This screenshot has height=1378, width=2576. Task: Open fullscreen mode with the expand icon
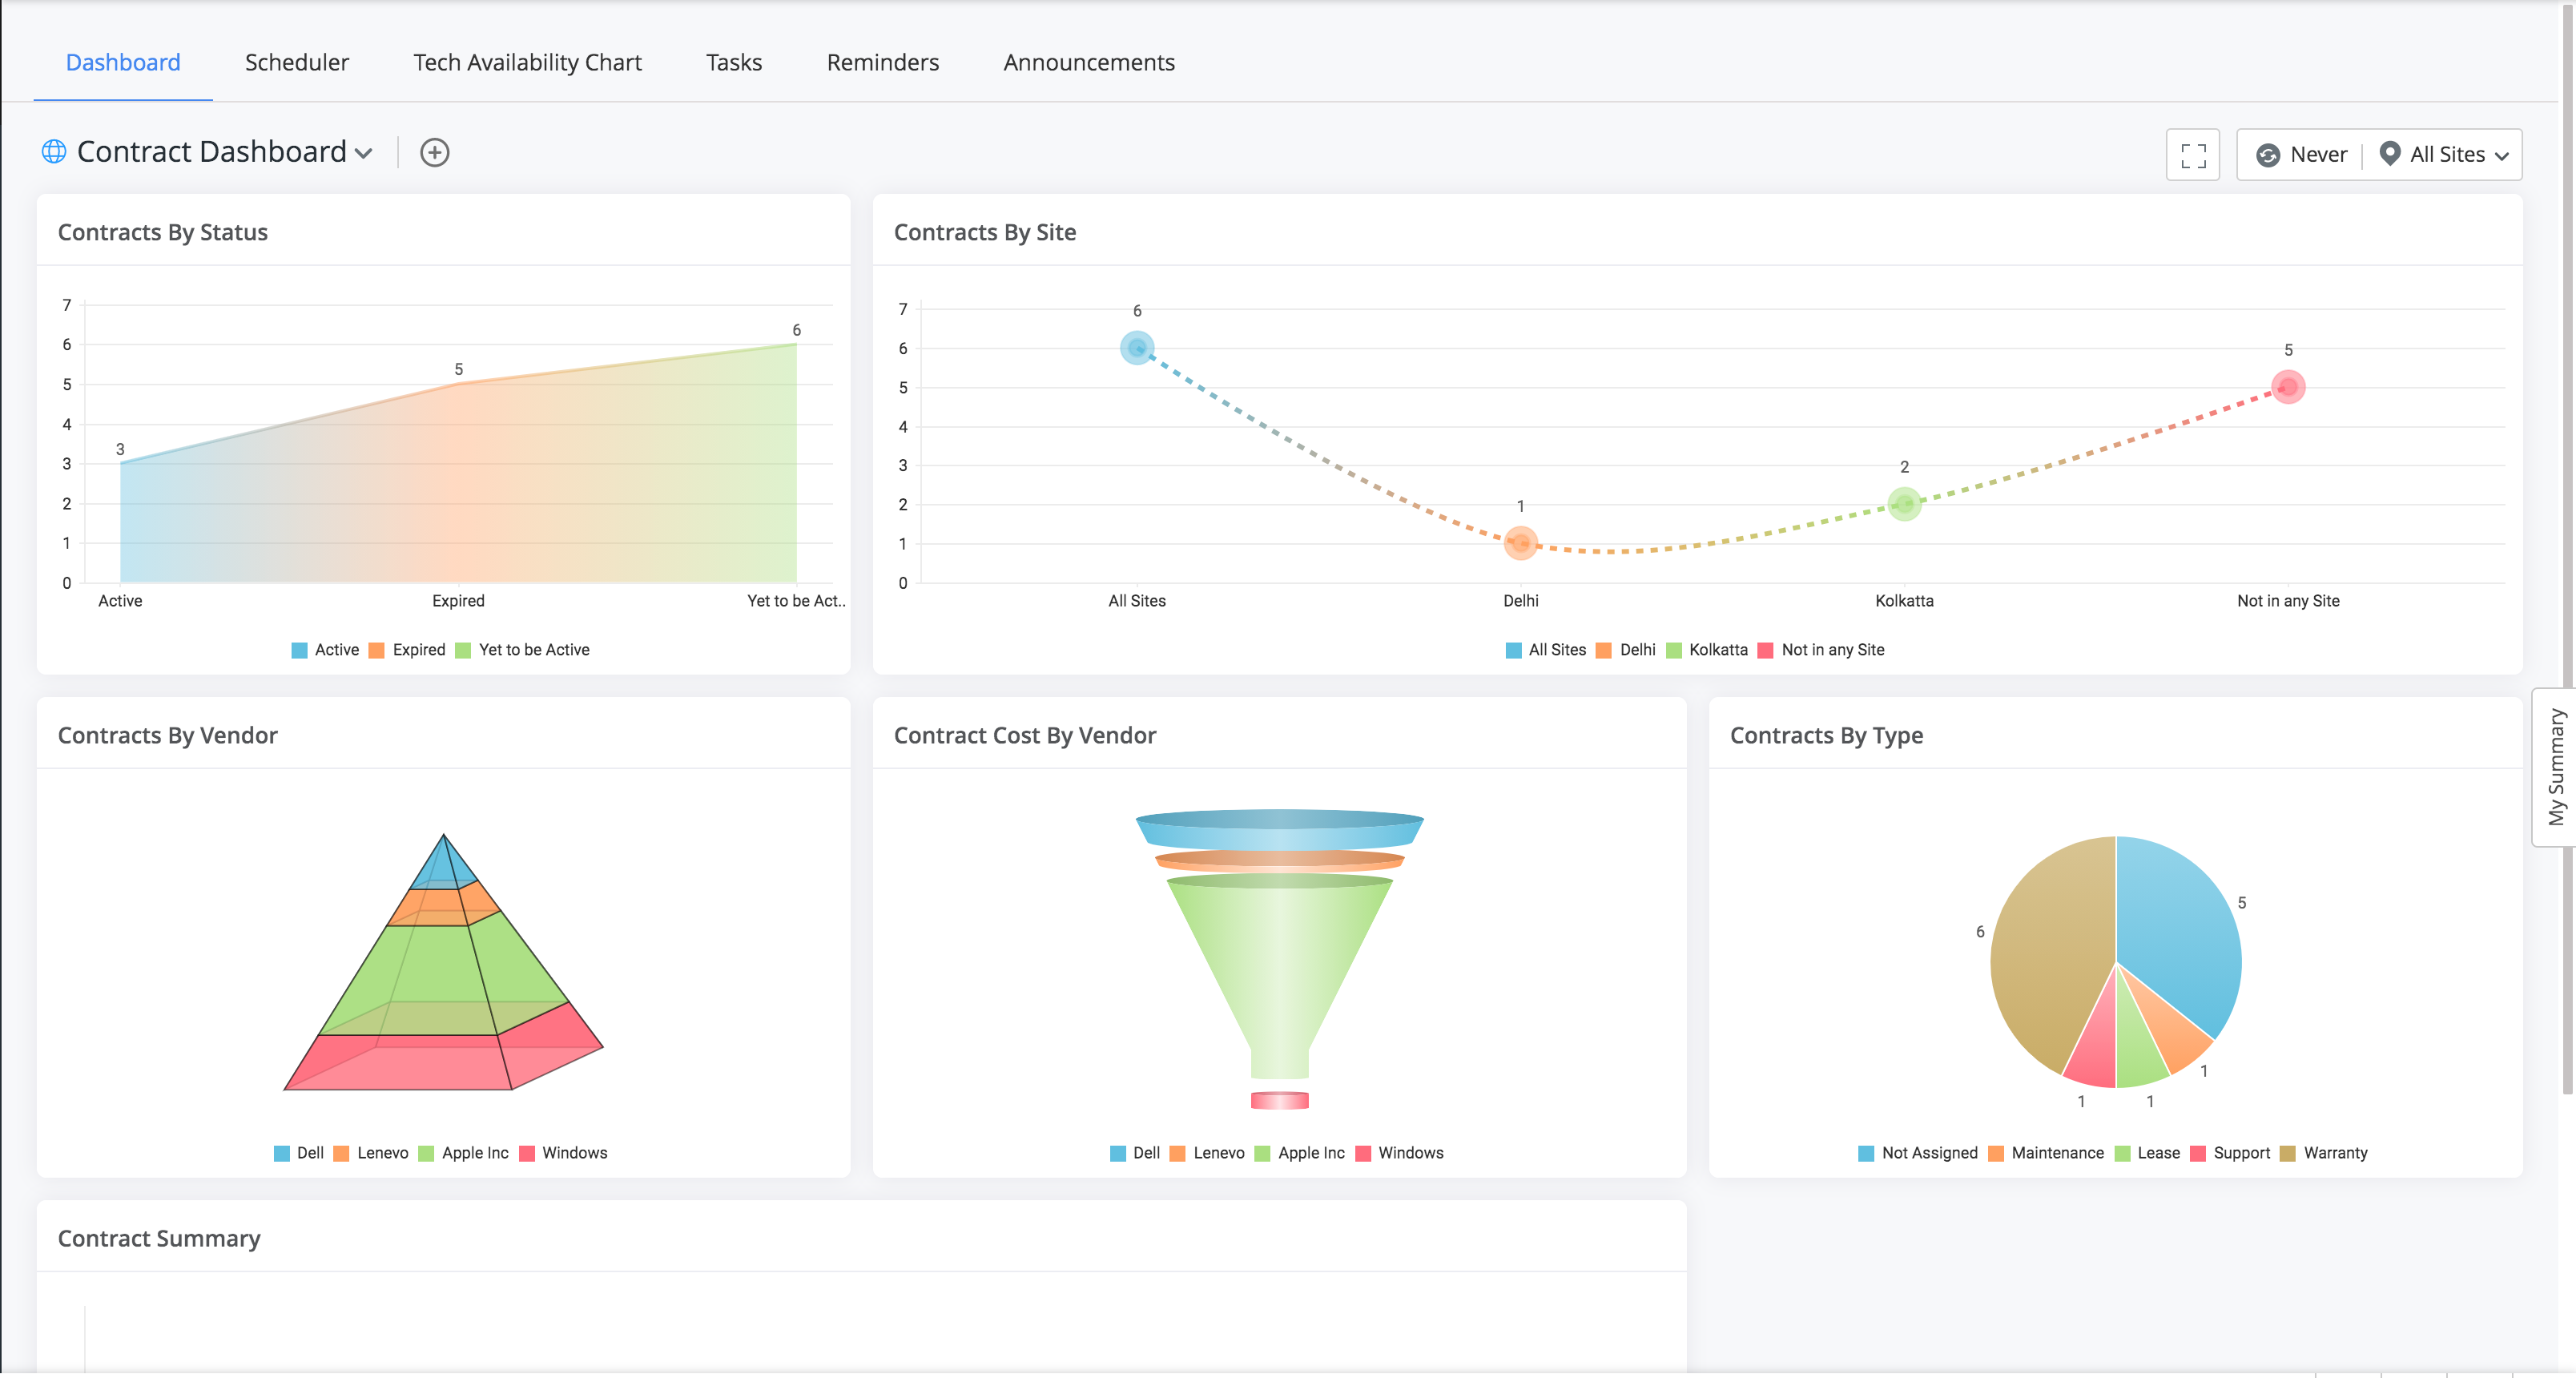coord(2192,155)
